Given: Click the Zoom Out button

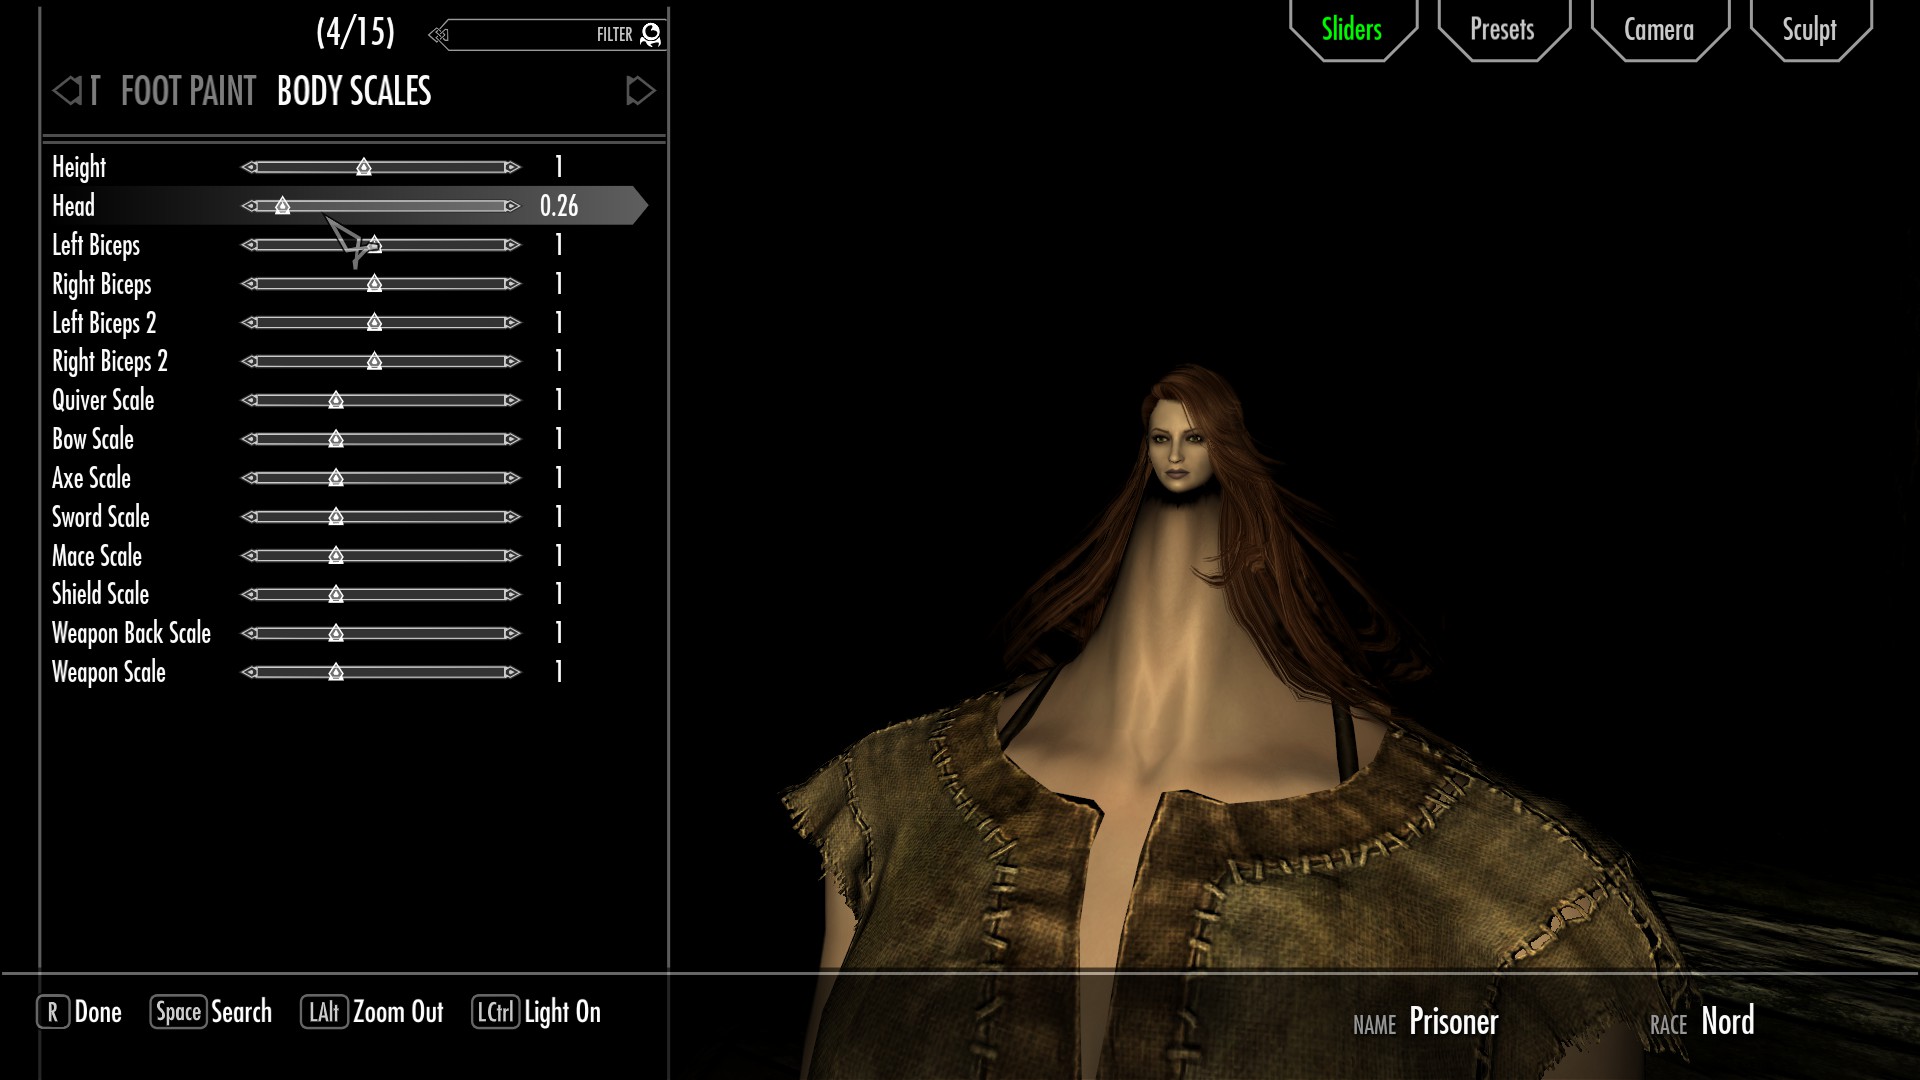Looking at the screenshot, I should [x=372, y=1012].
